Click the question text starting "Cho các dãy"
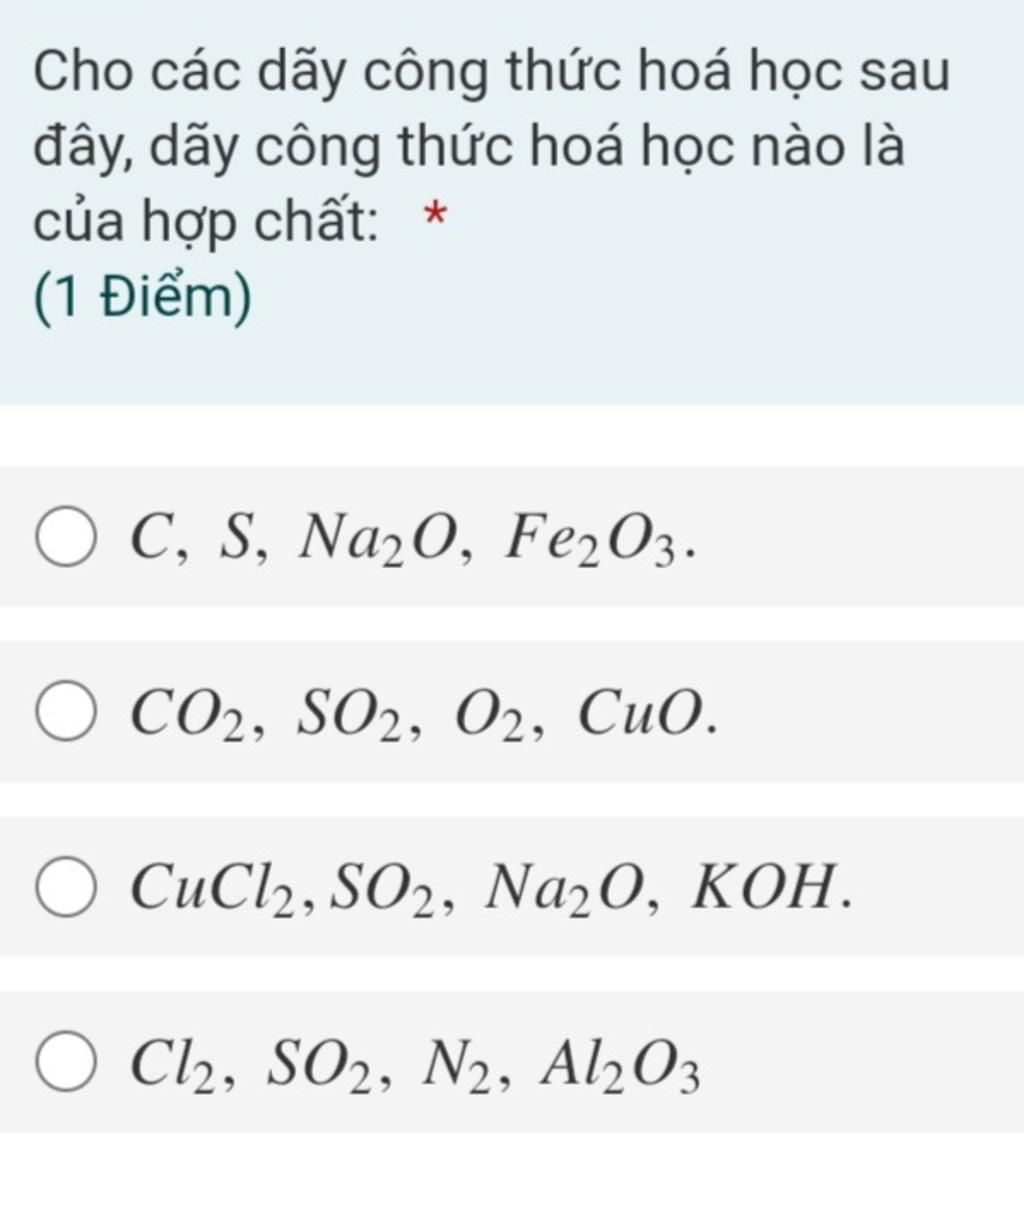This screenshot has width=1024, height=1231. [490, 72]
